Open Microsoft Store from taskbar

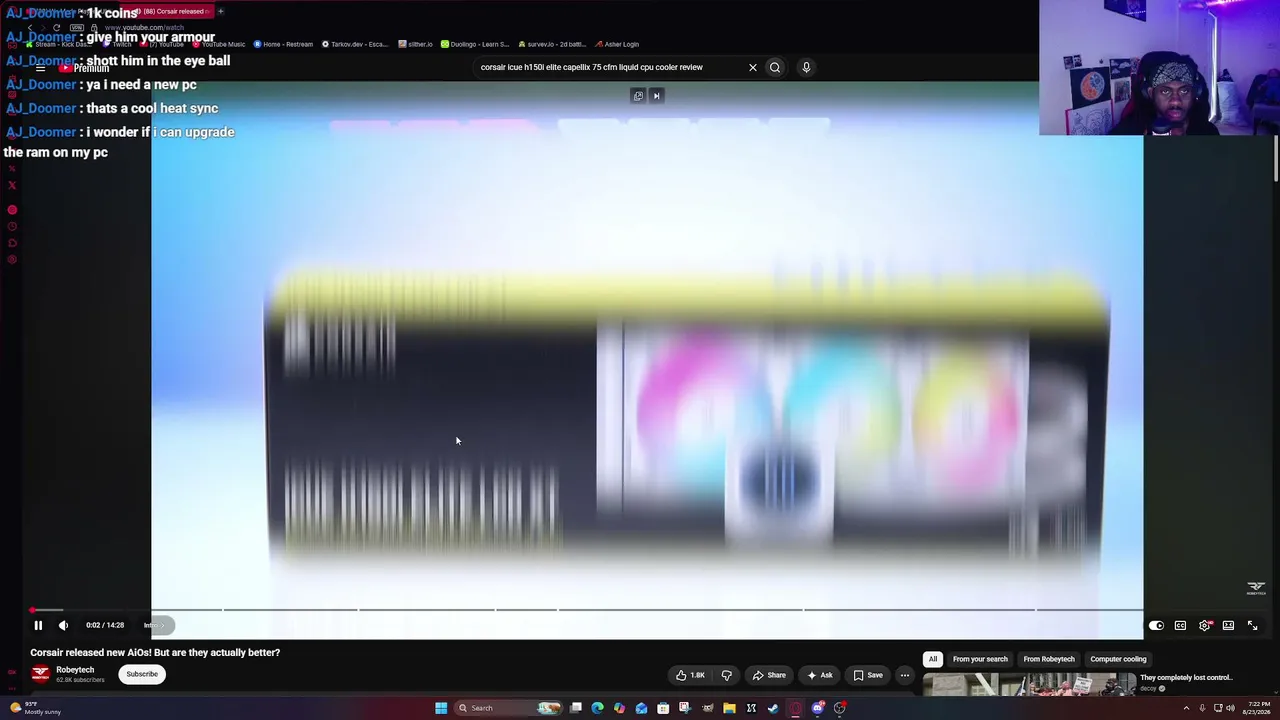(663, 708)
